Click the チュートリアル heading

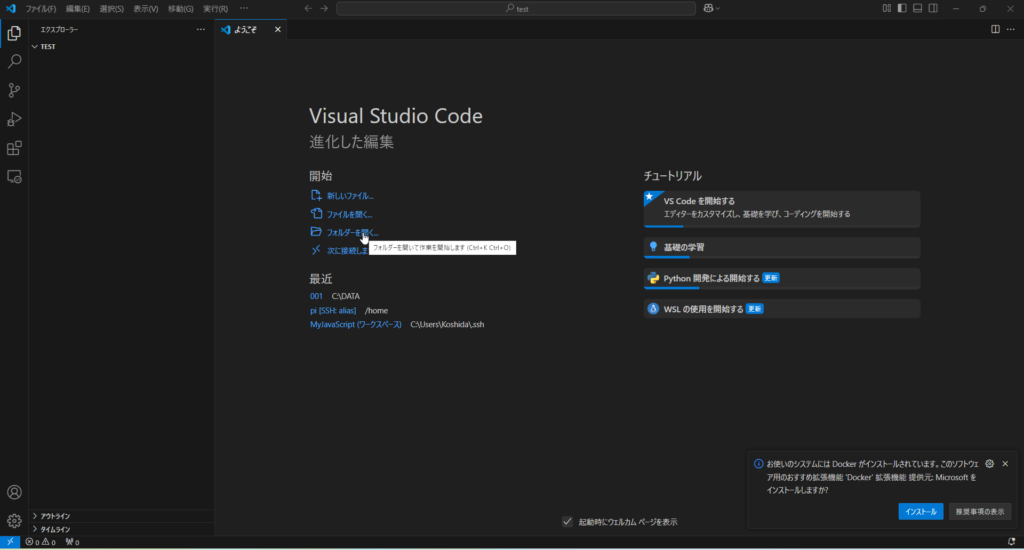(673, 176)
